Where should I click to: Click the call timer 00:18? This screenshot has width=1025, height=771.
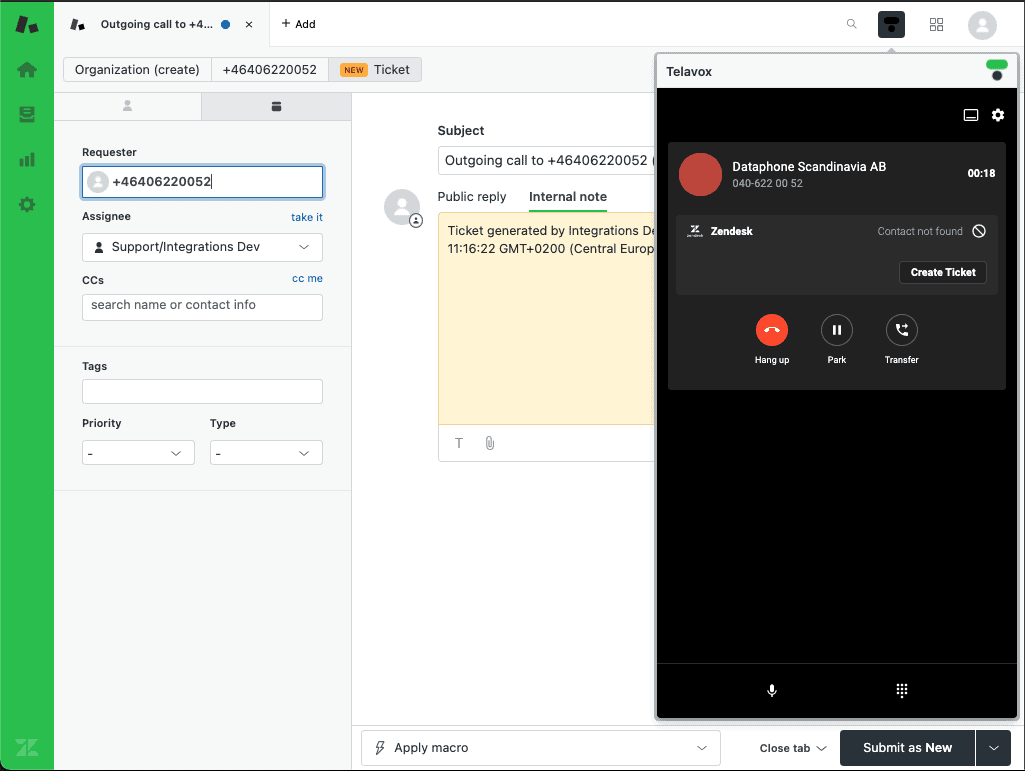tap(981, 173)
